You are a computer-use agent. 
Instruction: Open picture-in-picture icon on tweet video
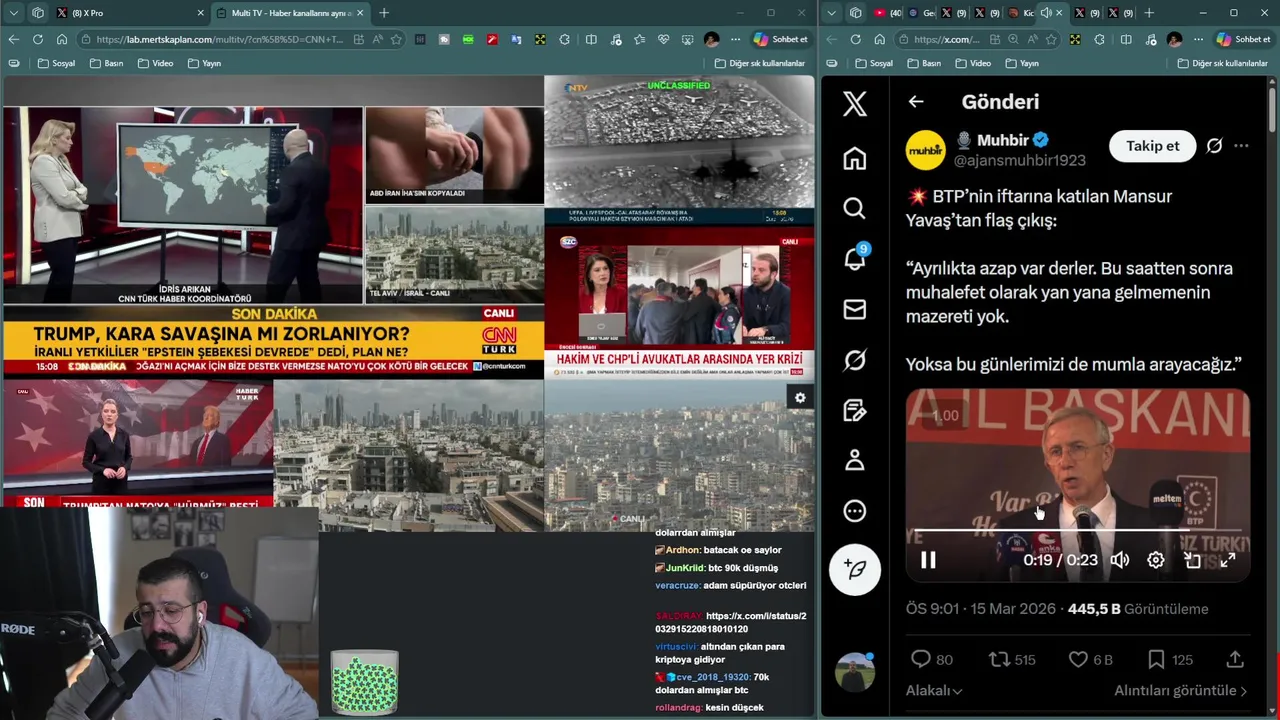click(1192, 560)
